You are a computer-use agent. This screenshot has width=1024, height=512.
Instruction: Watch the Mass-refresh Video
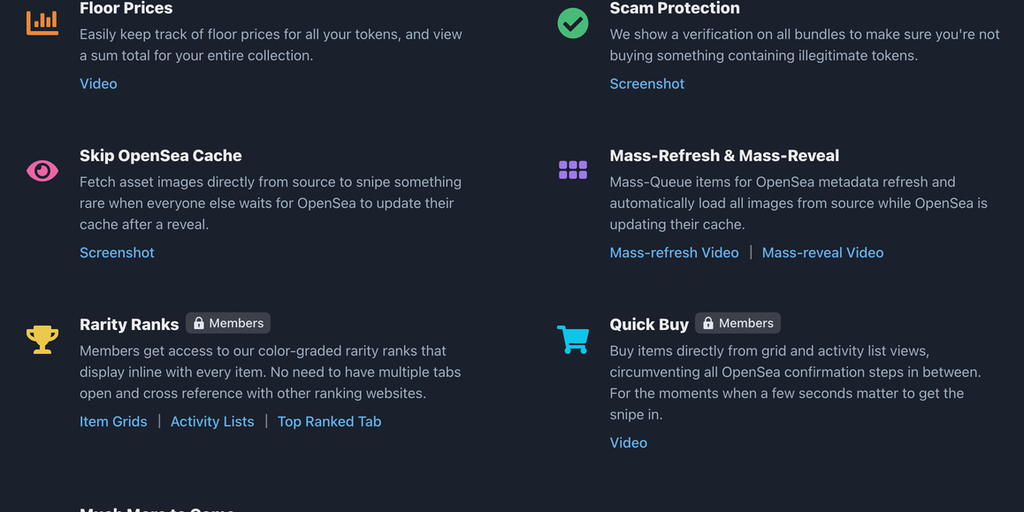674,253
